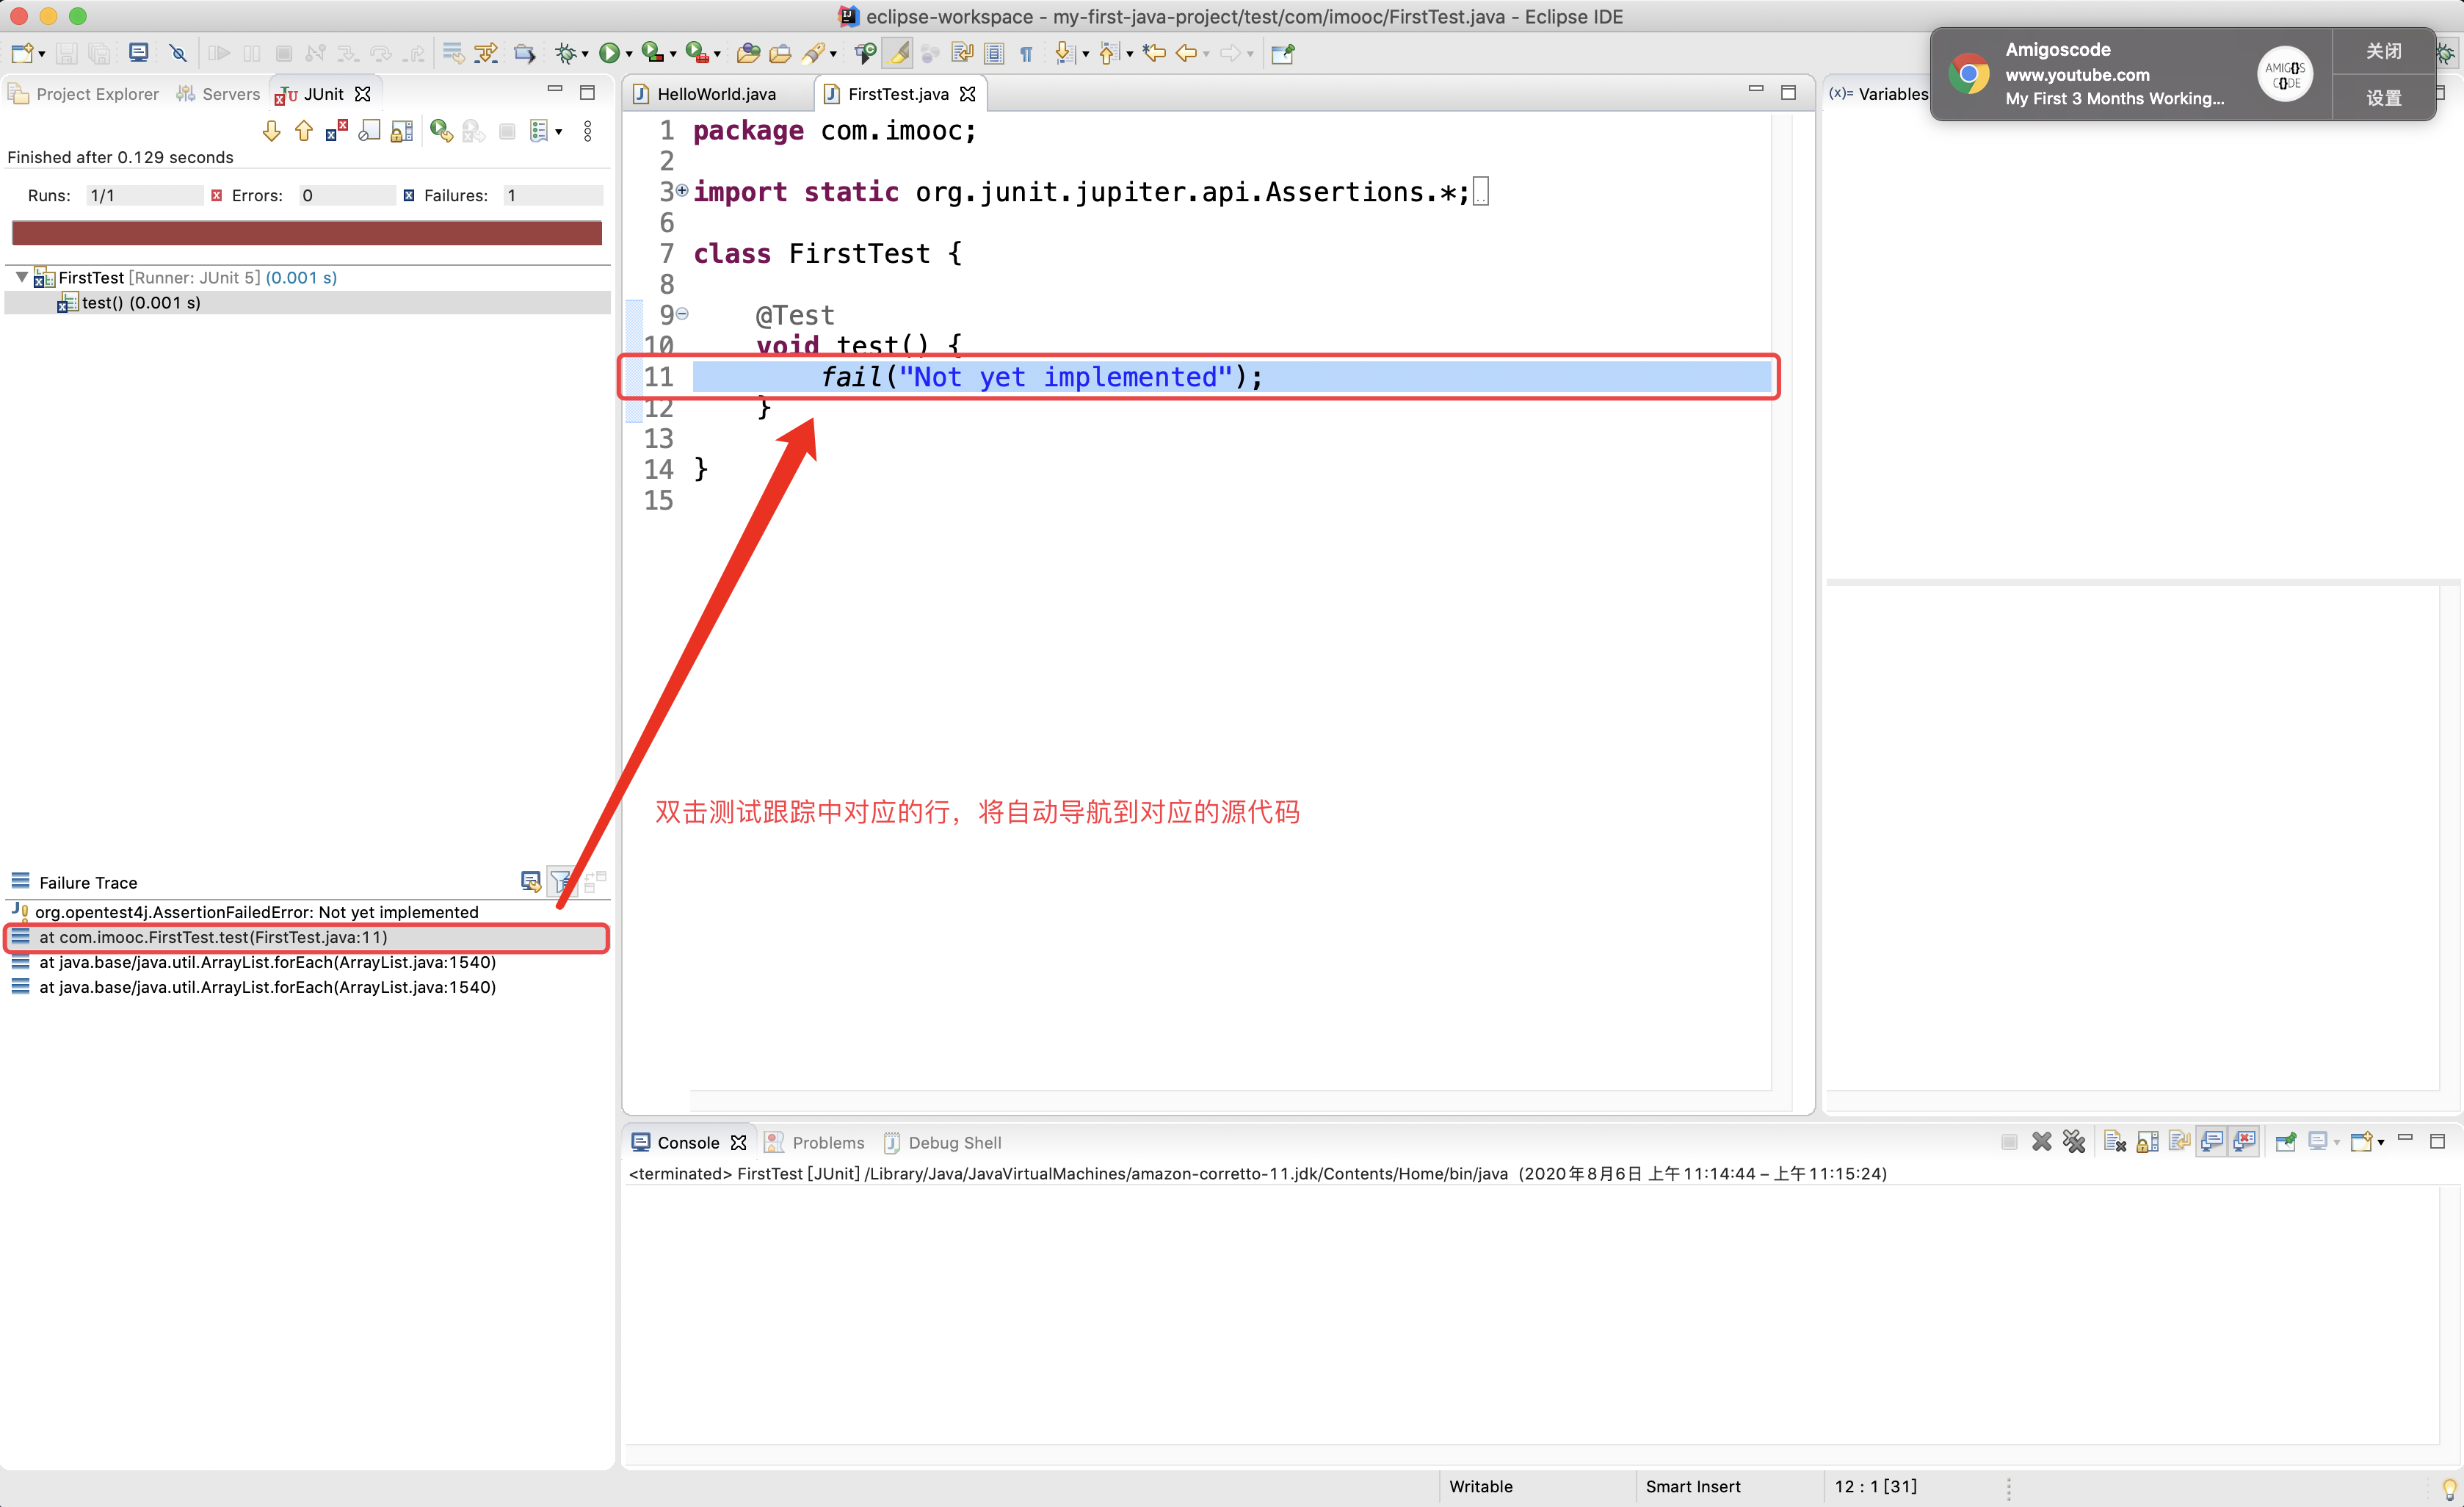Click the Search flashlight icon

814,53
